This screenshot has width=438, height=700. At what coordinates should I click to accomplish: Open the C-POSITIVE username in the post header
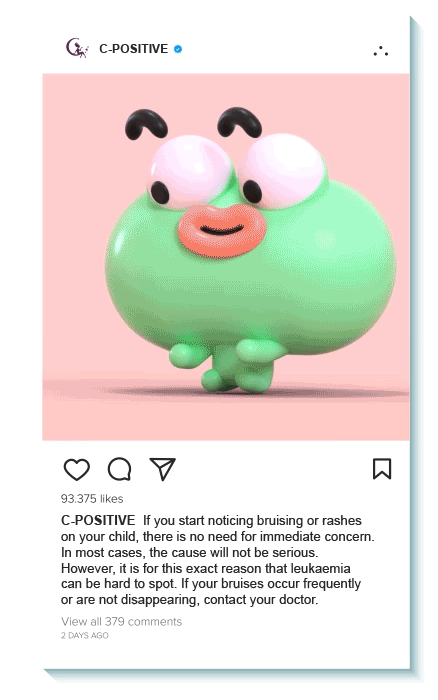click(133, 49)
